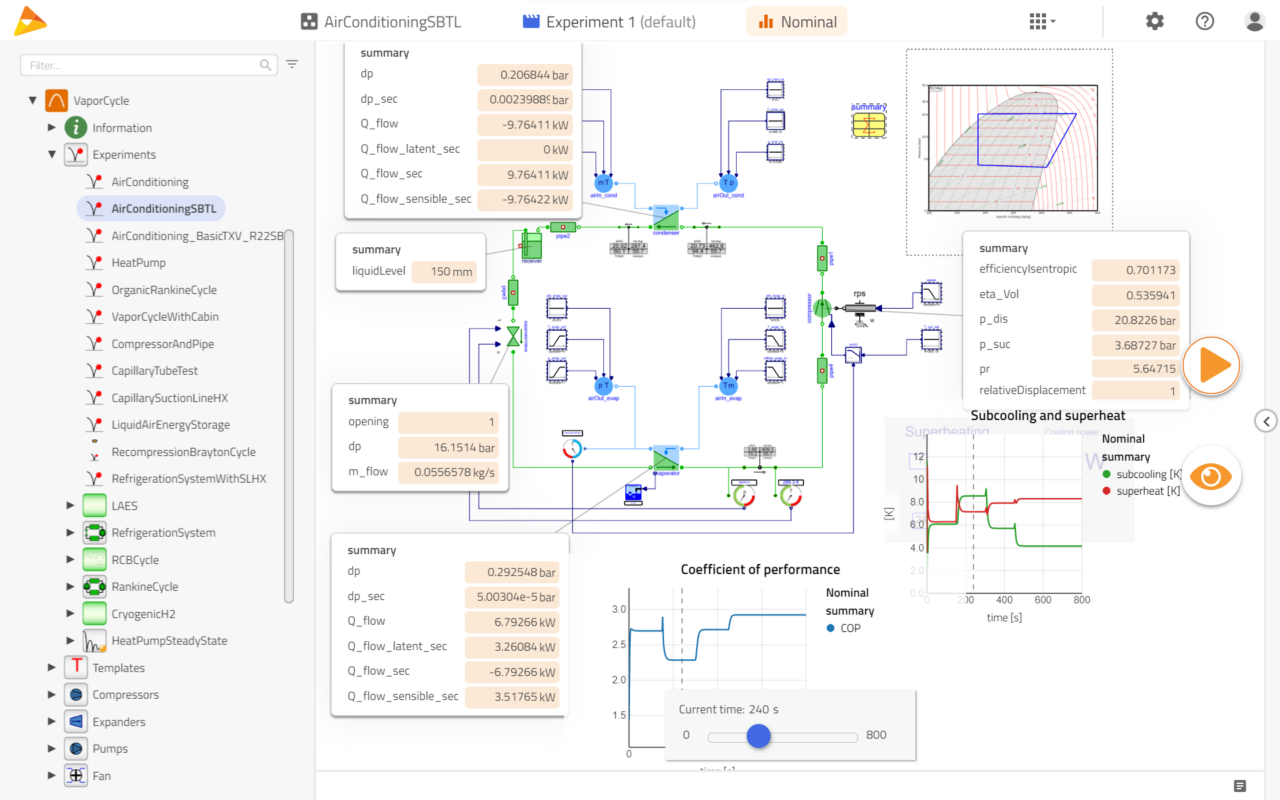Collapse the right panel using the chevron
The width and height of the screenshot is (1280, 800).
pyautogui.click(x=1266, y=421)
